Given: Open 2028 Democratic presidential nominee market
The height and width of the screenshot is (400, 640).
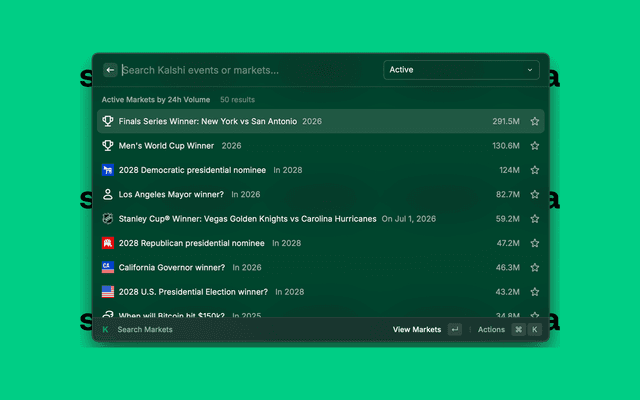Looking at the screenshot, I should click(x=321, y=170).
